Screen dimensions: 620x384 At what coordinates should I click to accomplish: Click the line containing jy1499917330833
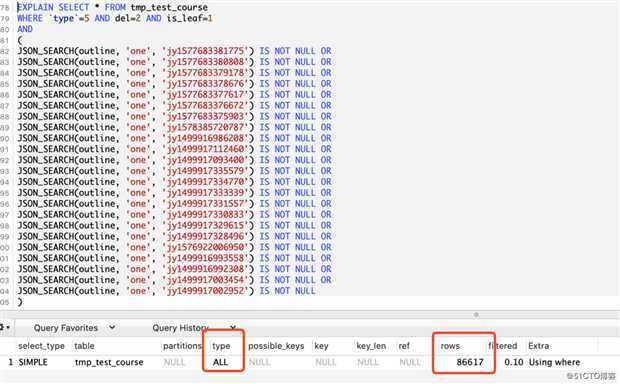(174, 214)
